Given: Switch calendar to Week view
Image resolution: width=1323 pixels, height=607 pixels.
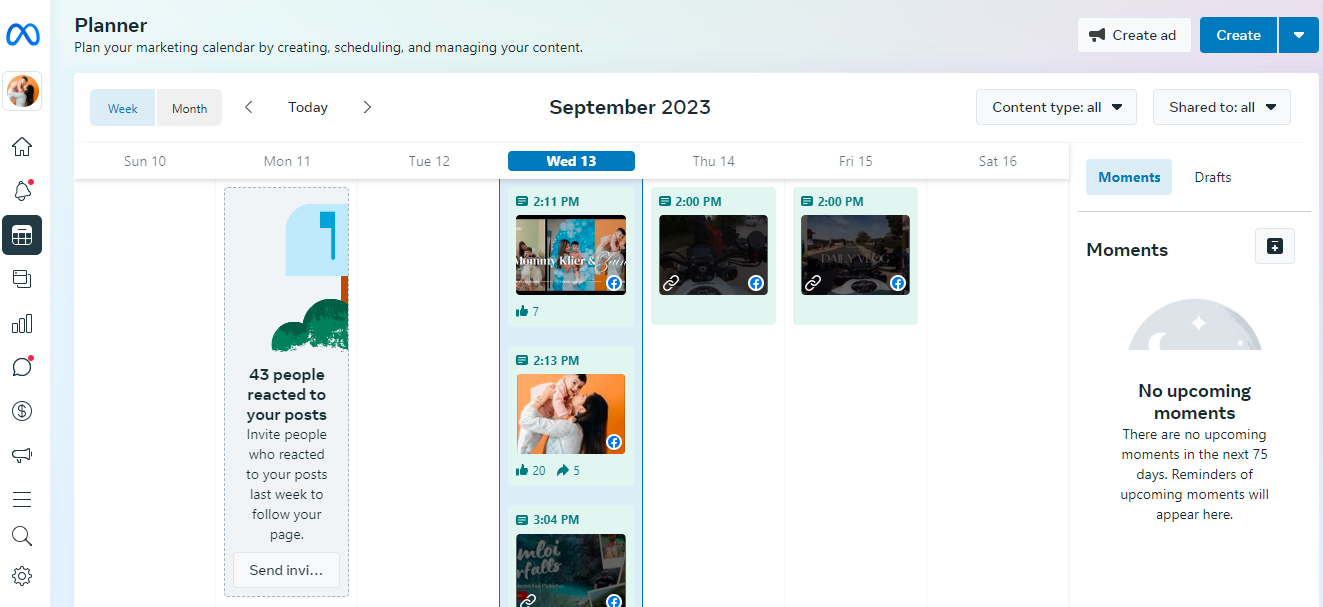Looking at the screenshot, I should tap(123, 108).
